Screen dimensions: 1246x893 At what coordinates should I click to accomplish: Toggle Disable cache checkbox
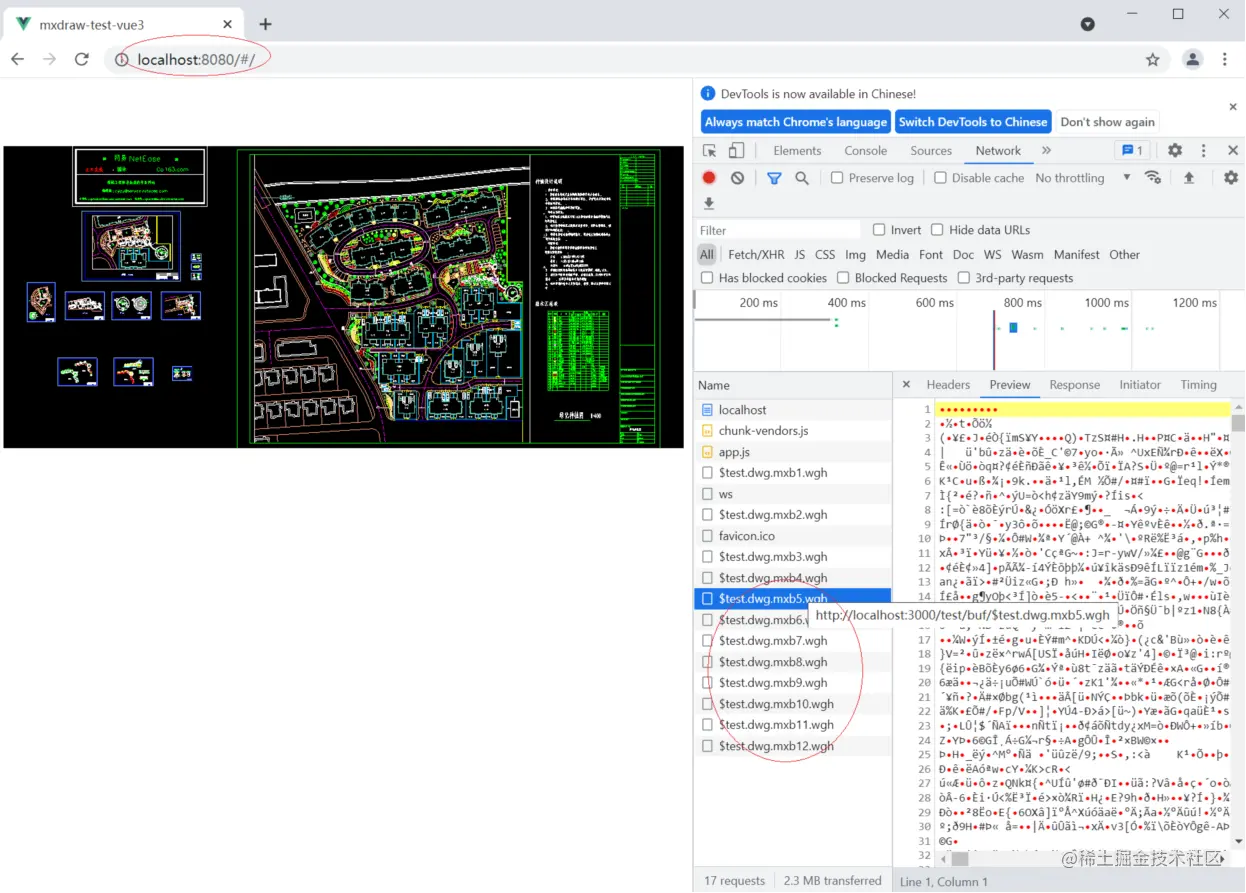click(x=940, y=178)
